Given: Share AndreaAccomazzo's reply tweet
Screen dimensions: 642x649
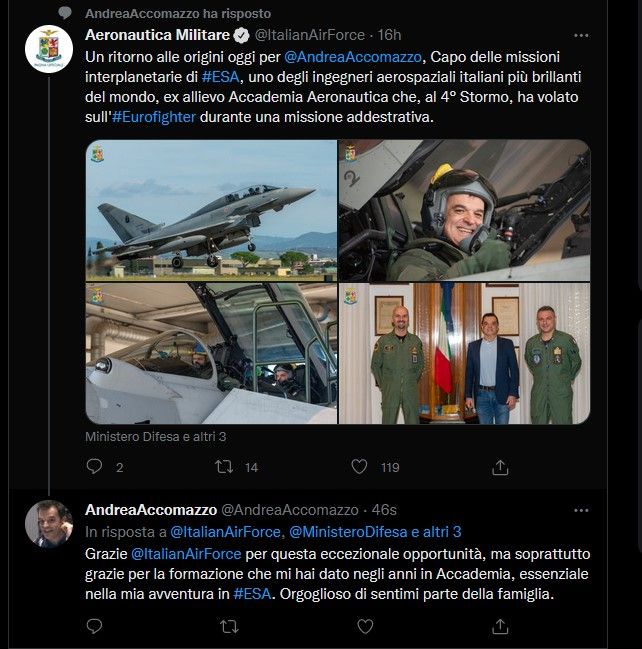Looking at the screenshot, I should click(501, 626).
